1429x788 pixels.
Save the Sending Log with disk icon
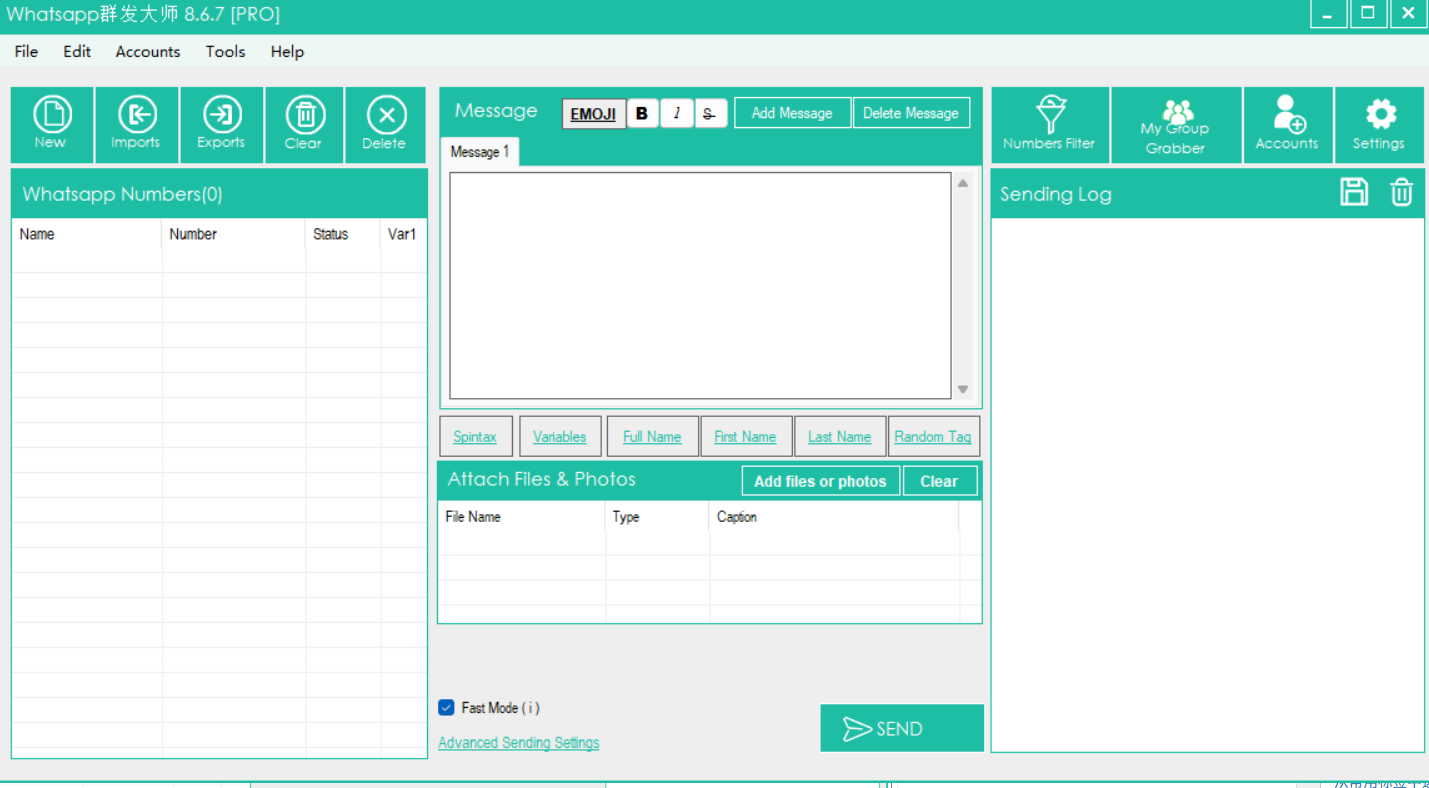1354,192
